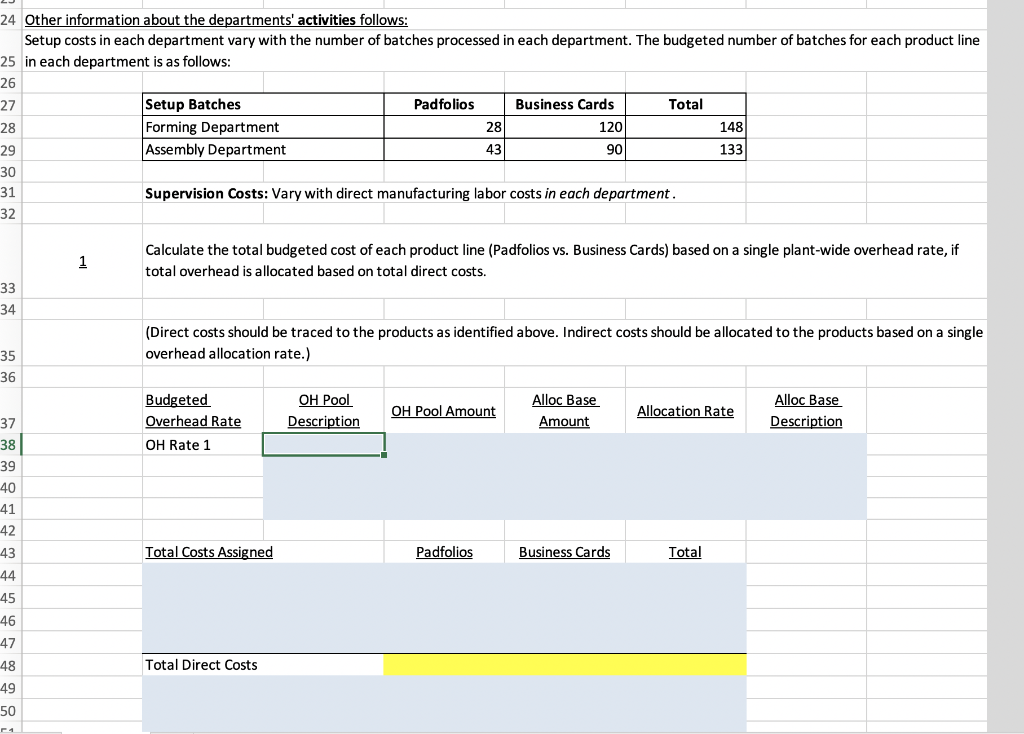The height and width of the screenshot is (734, 1024).
Task: Select the OH Pool Description header cell
Action: coord(323,410)
